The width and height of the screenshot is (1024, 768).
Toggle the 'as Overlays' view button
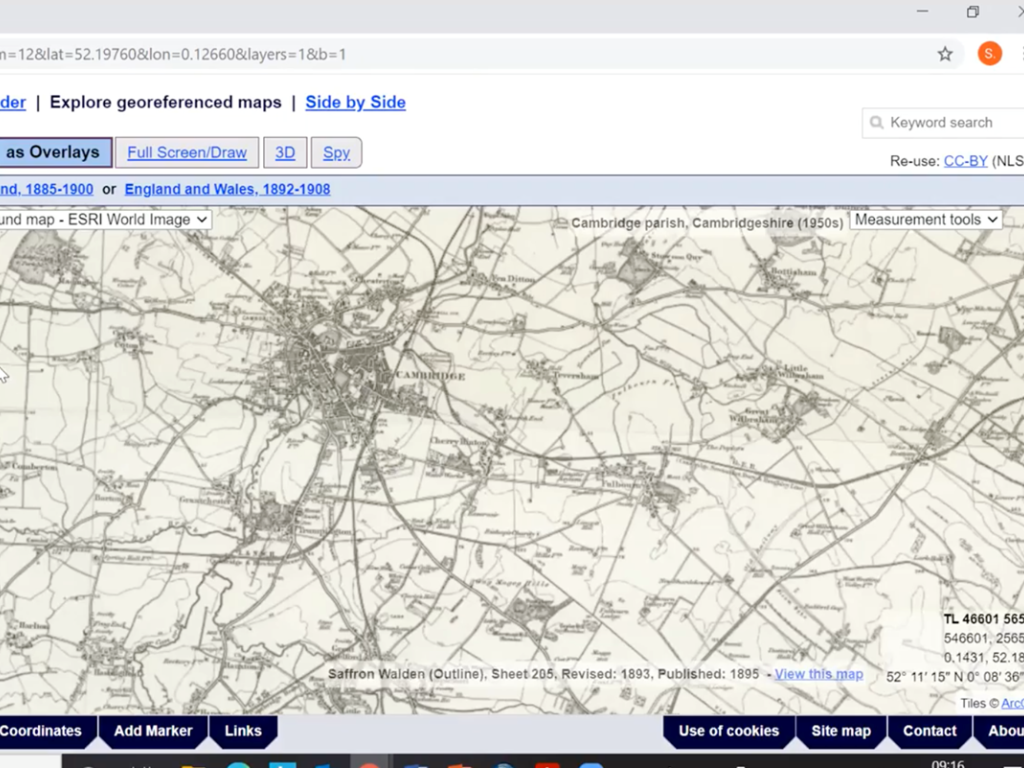pos(54,153)
